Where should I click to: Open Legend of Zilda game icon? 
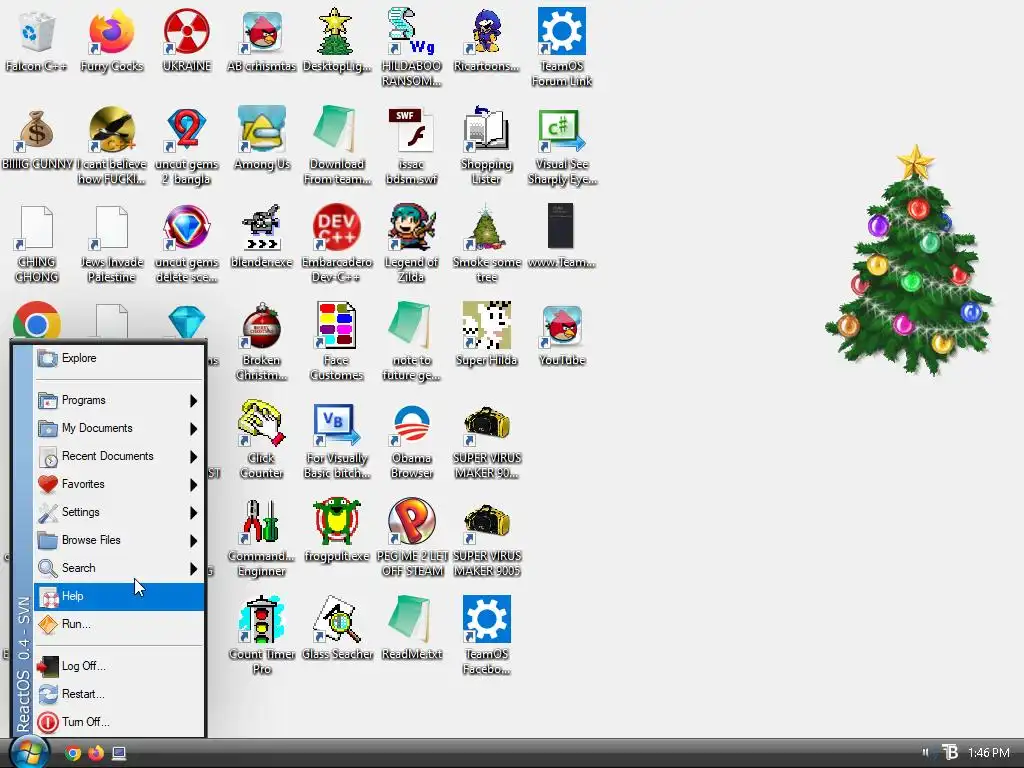(411, 227)
